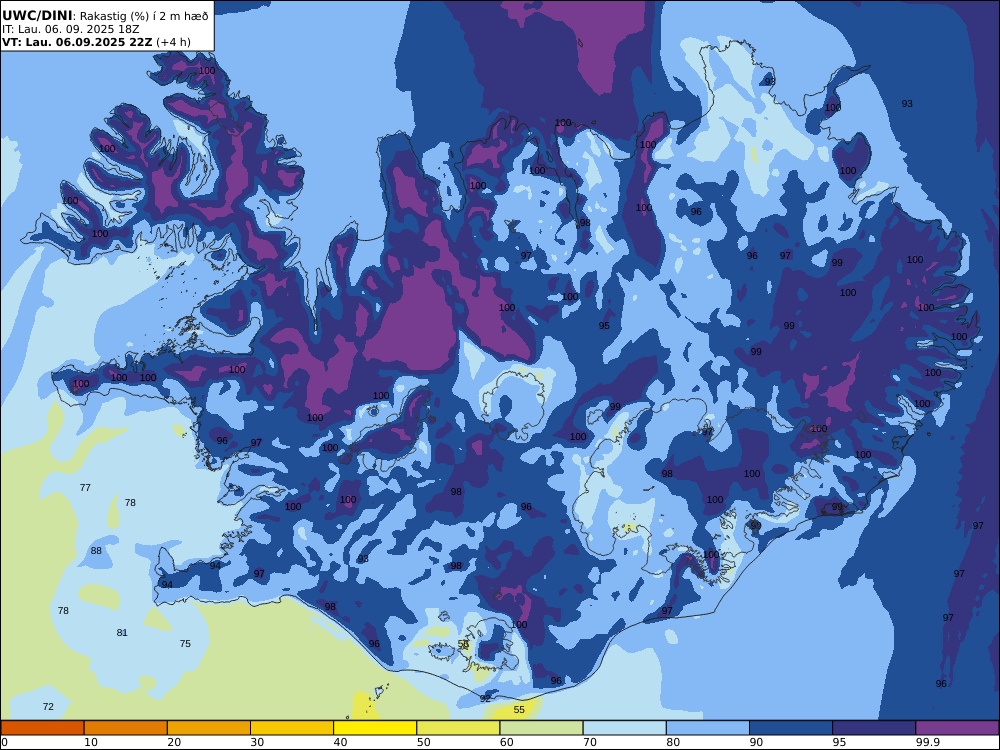Select the medium blue 80–90 legend swatch
This screenshot has height=750, width=1000.
point(708,728)
